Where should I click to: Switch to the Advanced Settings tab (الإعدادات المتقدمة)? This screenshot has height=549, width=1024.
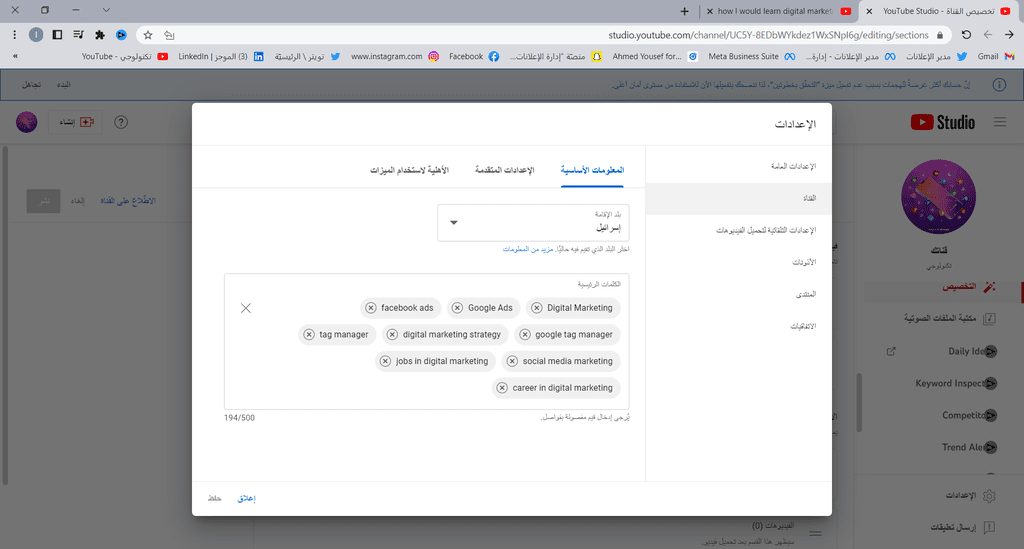[x=505, y=170]
